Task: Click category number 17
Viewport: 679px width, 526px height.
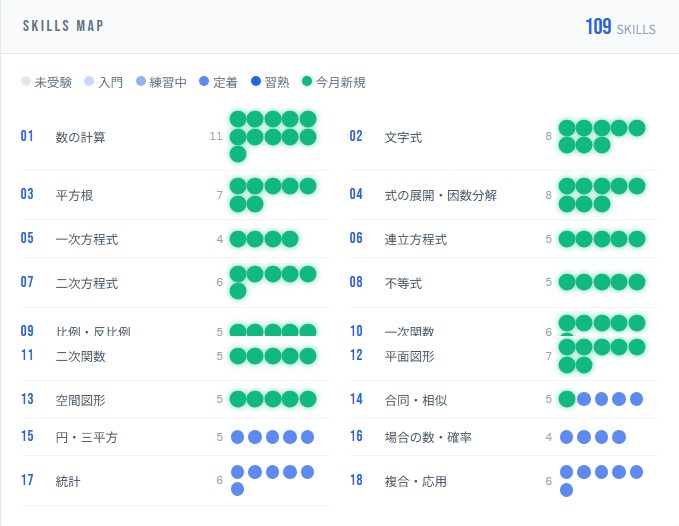Action: click(27, 480)
